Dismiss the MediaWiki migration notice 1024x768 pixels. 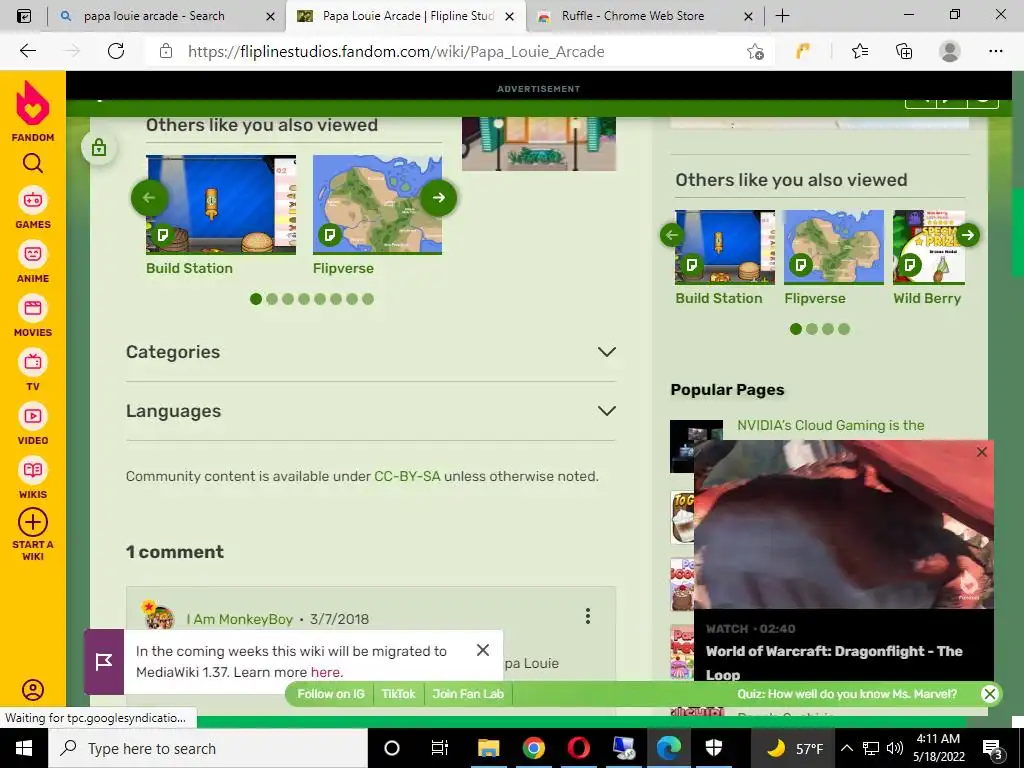(483, 650)
